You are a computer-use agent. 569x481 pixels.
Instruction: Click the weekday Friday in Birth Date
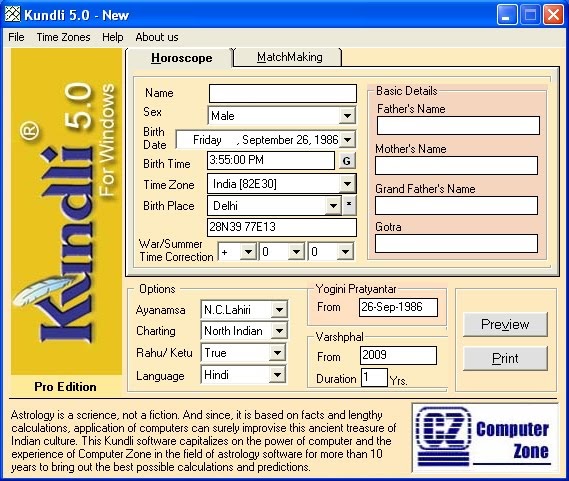[207, 140]
